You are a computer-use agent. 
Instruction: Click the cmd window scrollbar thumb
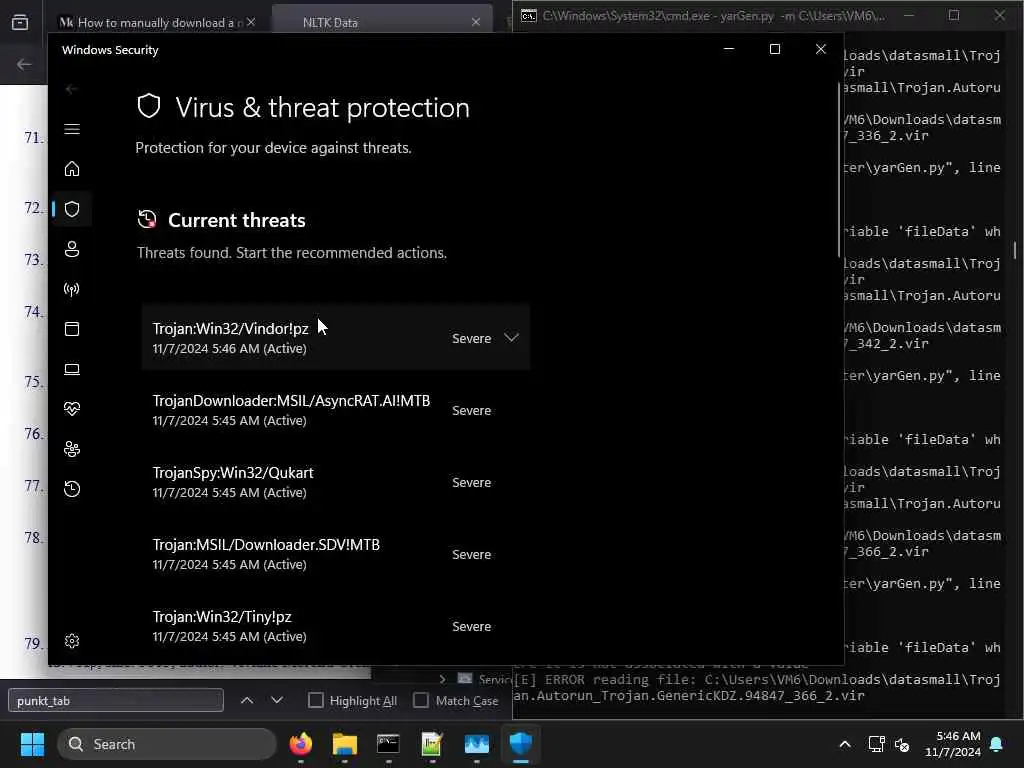click(1015, 250)
